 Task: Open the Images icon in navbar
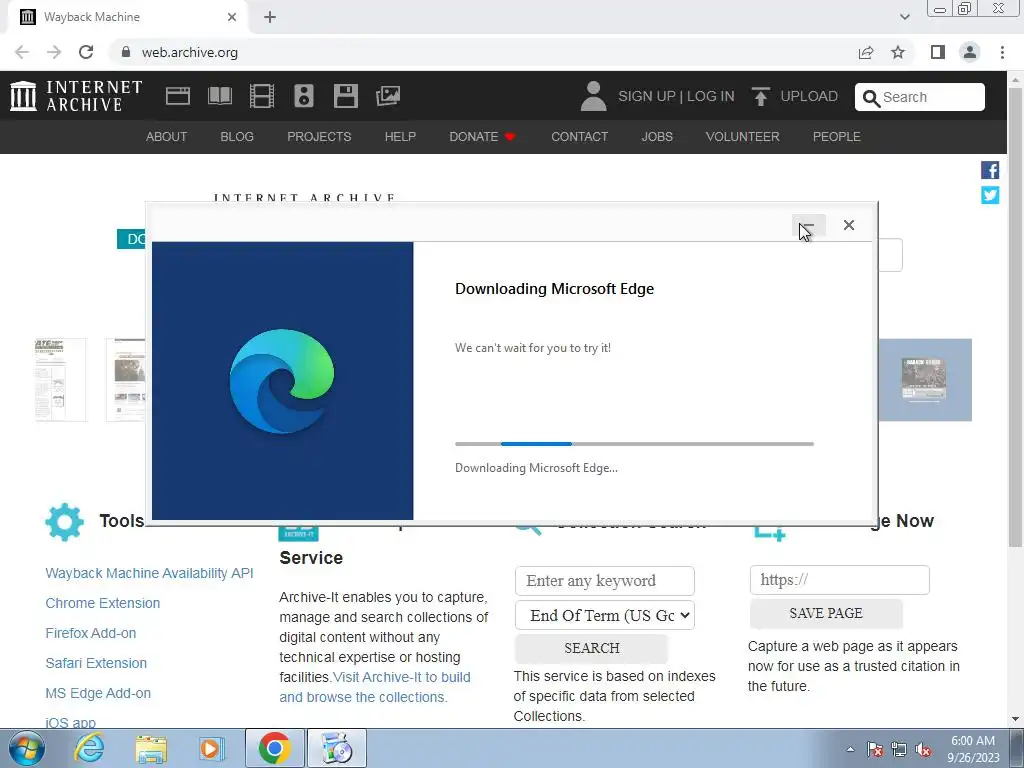pos(388,96)
